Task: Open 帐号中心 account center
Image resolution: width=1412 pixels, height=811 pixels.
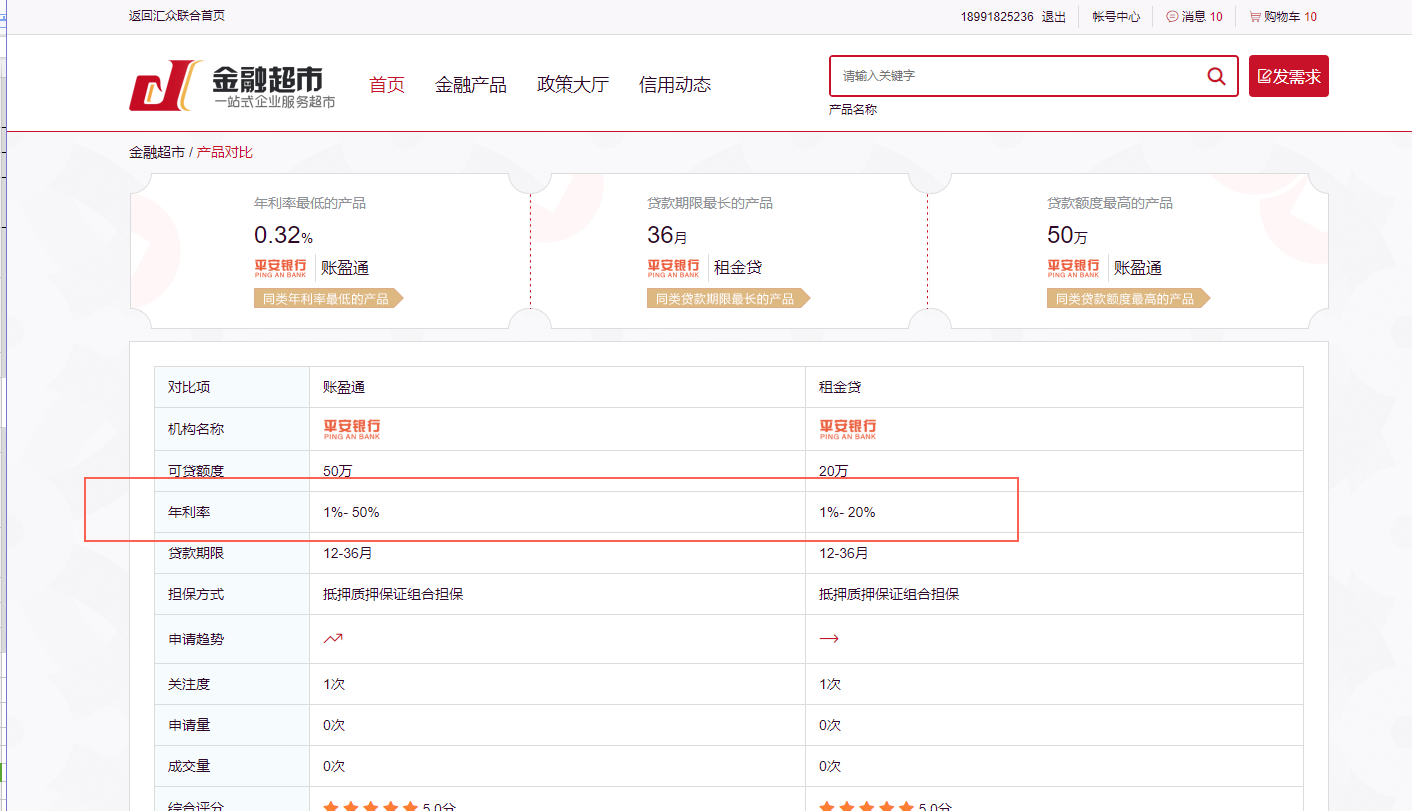Action: click(x=1116, y=17)
